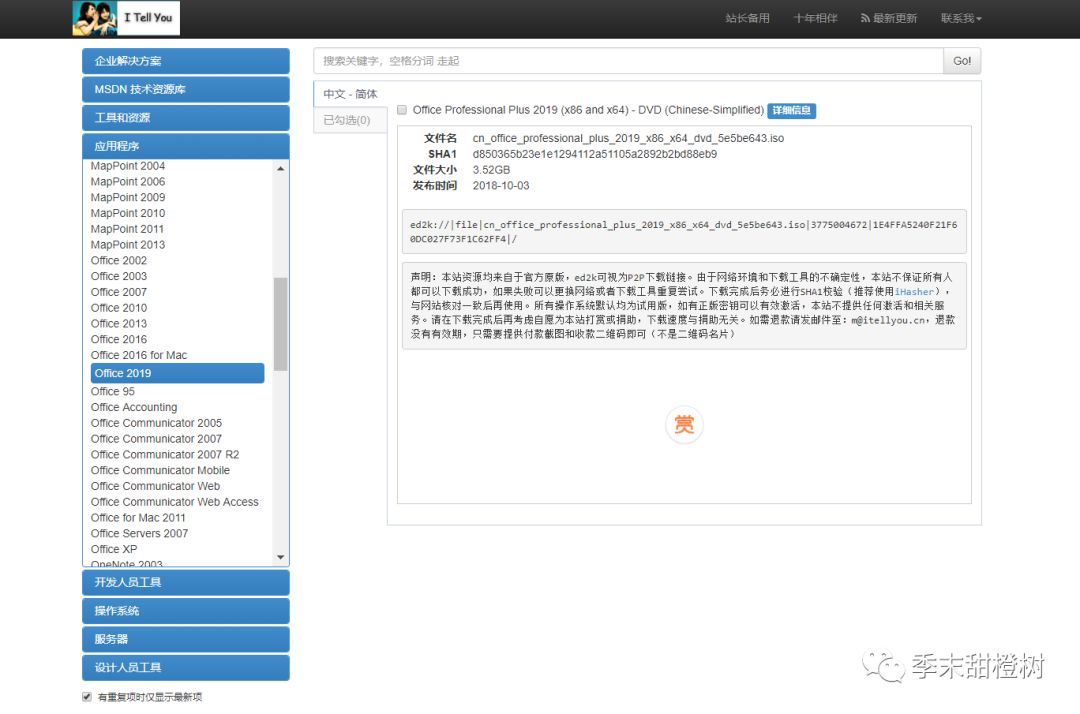Expand the MSDN 技术资源库 category
This screenshot has height=714, width=1080.
pos(185,89)
